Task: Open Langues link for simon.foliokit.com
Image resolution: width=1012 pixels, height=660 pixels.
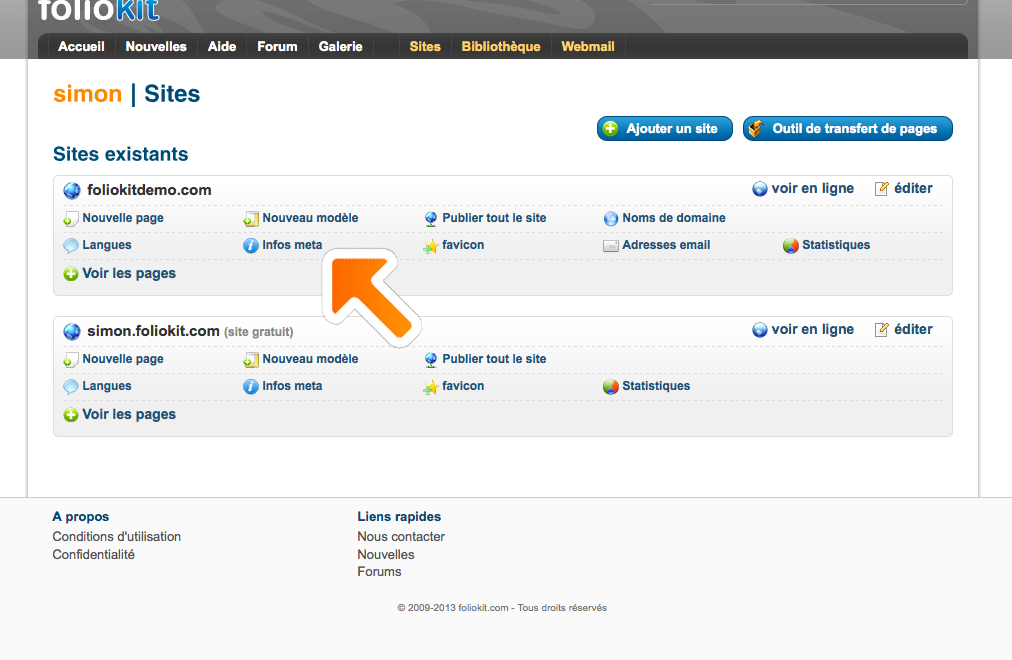Action: [106, 386]
